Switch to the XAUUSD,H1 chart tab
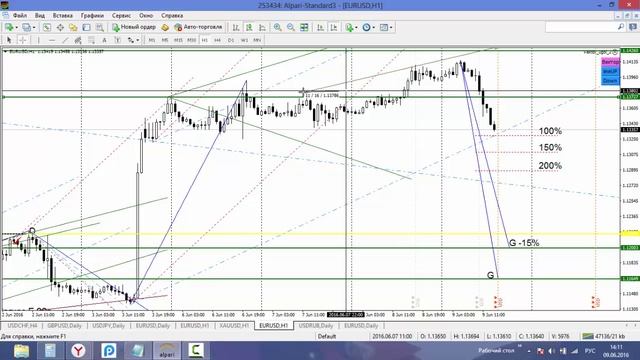This screenshot has width=640, height=360. point(234,326)
